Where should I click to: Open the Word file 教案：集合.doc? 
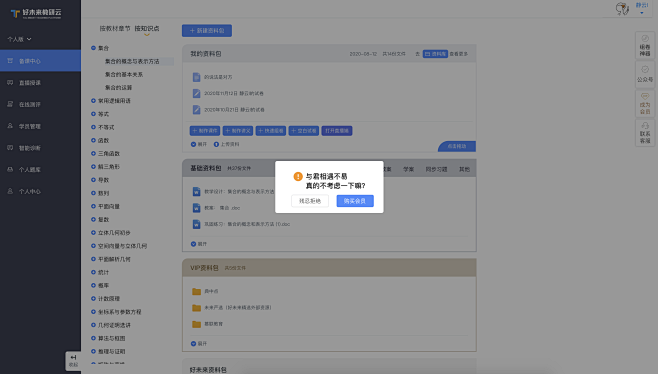(x=222, y=208)
